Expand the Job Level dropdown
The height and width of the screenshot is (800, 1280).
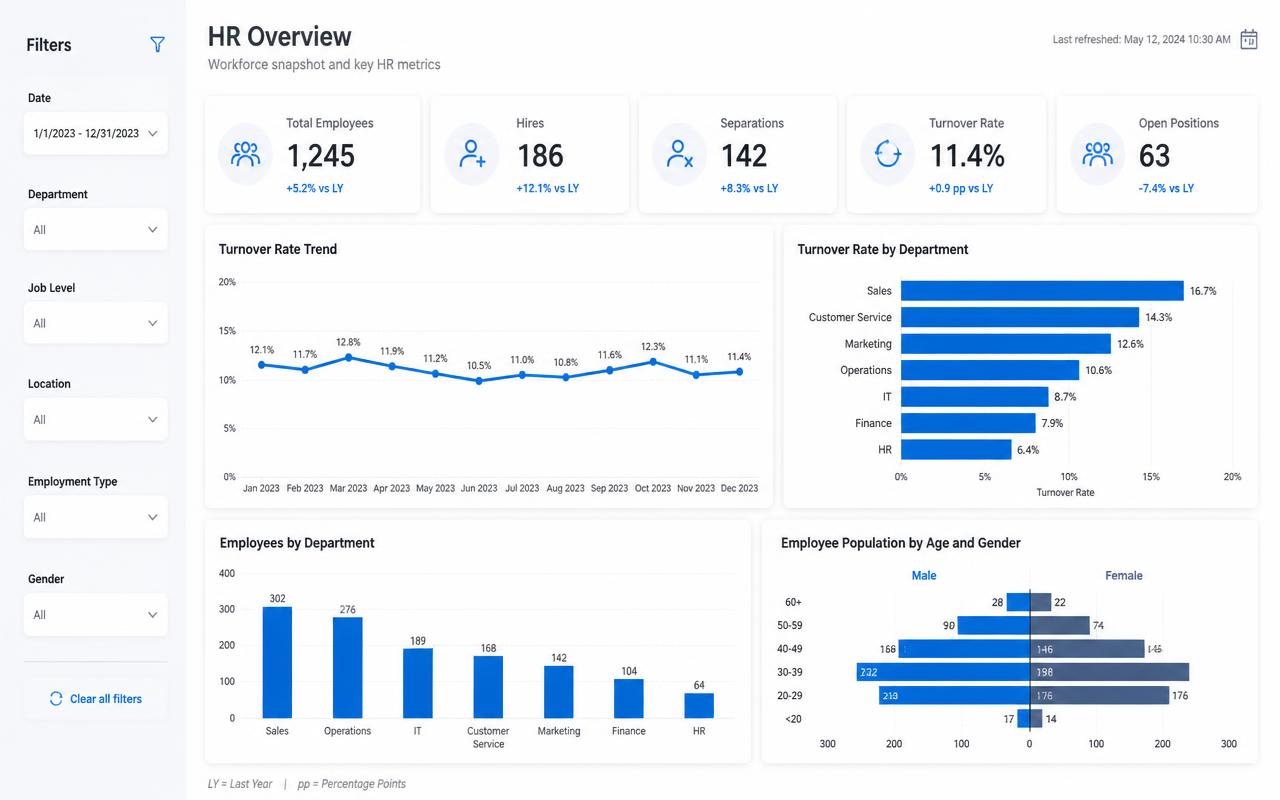[96, 323]
